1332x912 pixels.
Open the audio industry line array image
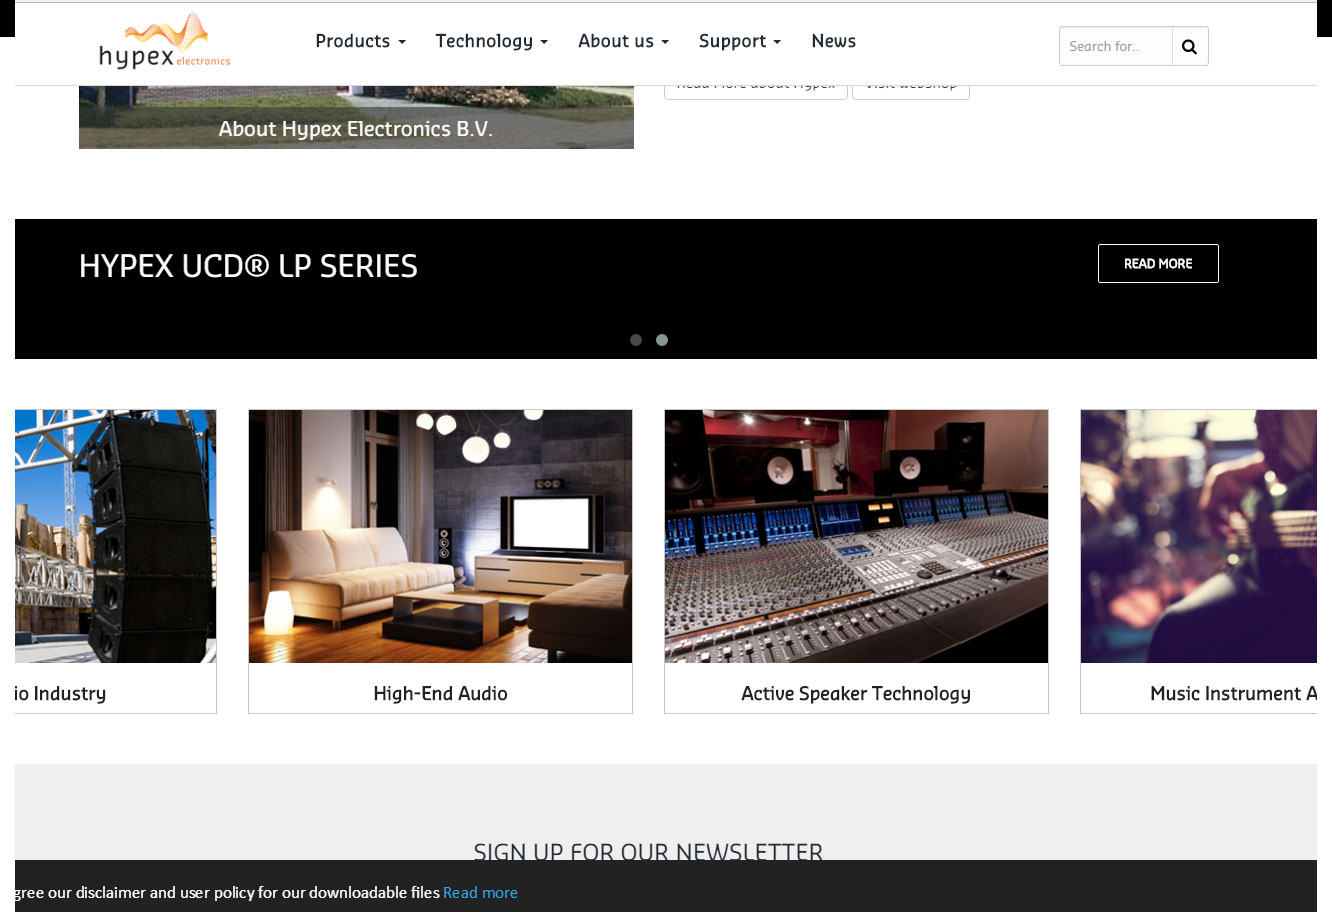pyautogui.click(x=115, y=536)
